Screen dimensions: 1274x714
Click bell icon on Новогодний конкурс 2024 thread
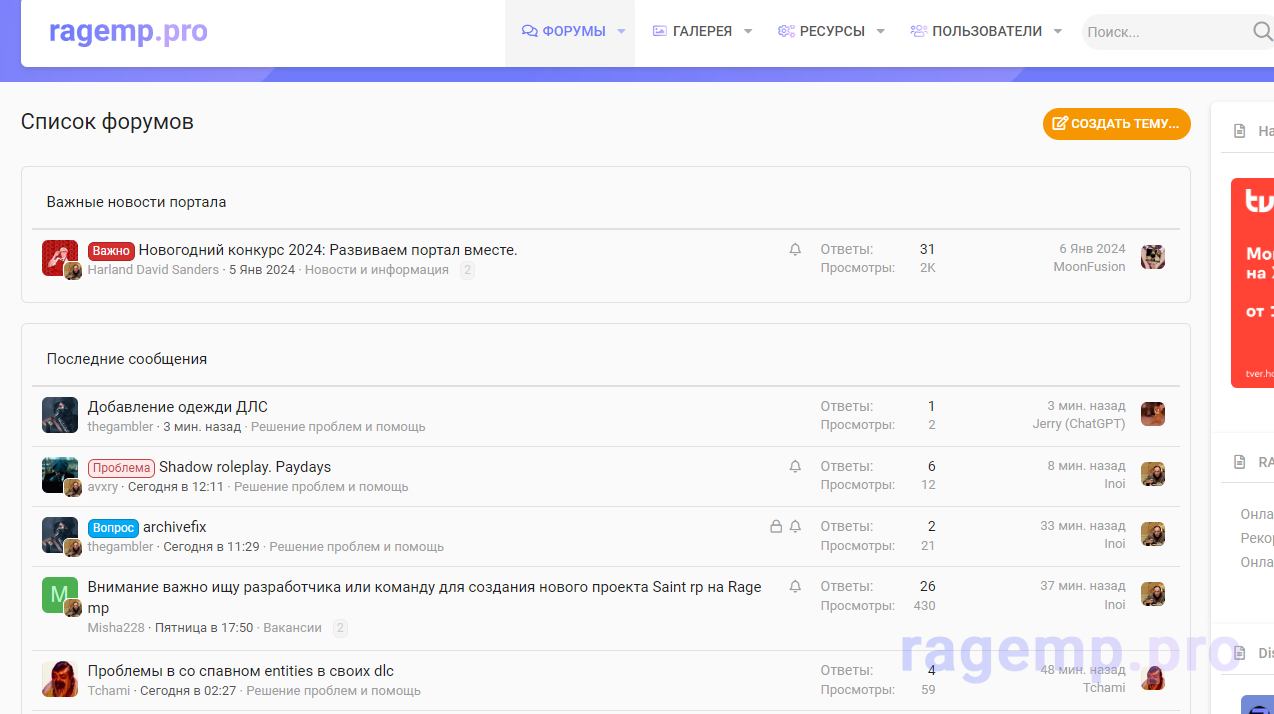pos(795,250)
